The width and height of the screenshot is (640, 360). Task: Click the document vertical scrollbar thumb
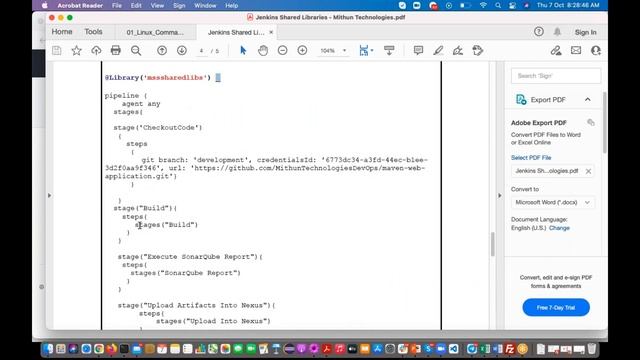click(x=493, y=244)
